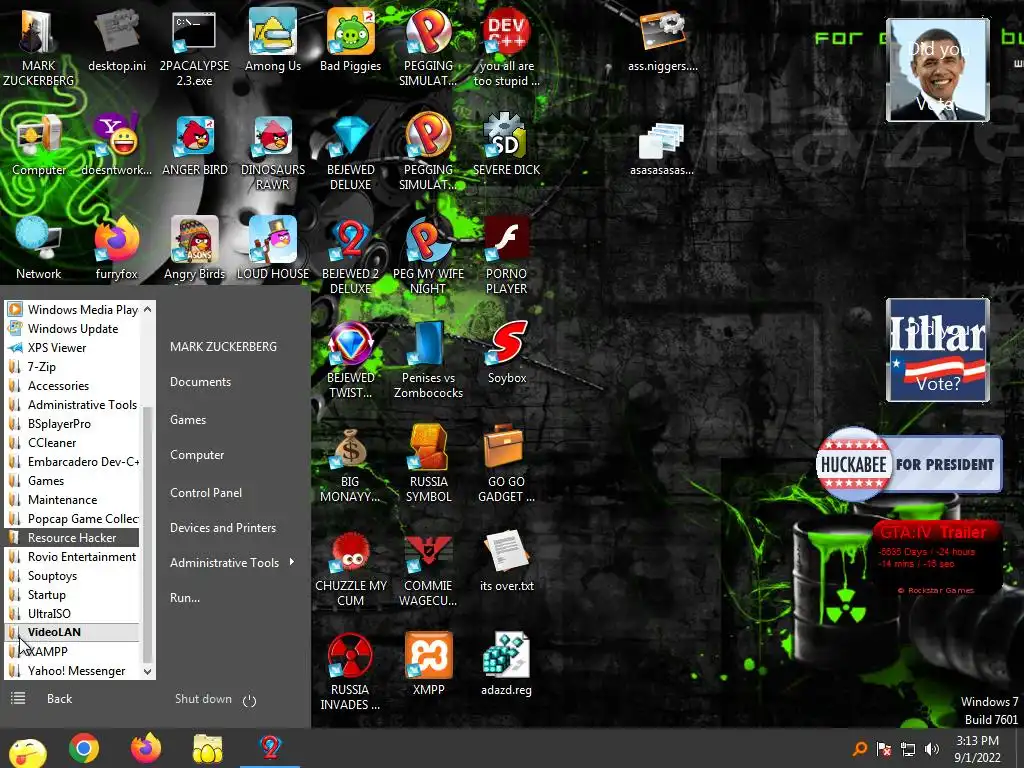Open the desktop.ini file icon
The height and width of the screenshot is (768, 1024).
tap(117, 40)
